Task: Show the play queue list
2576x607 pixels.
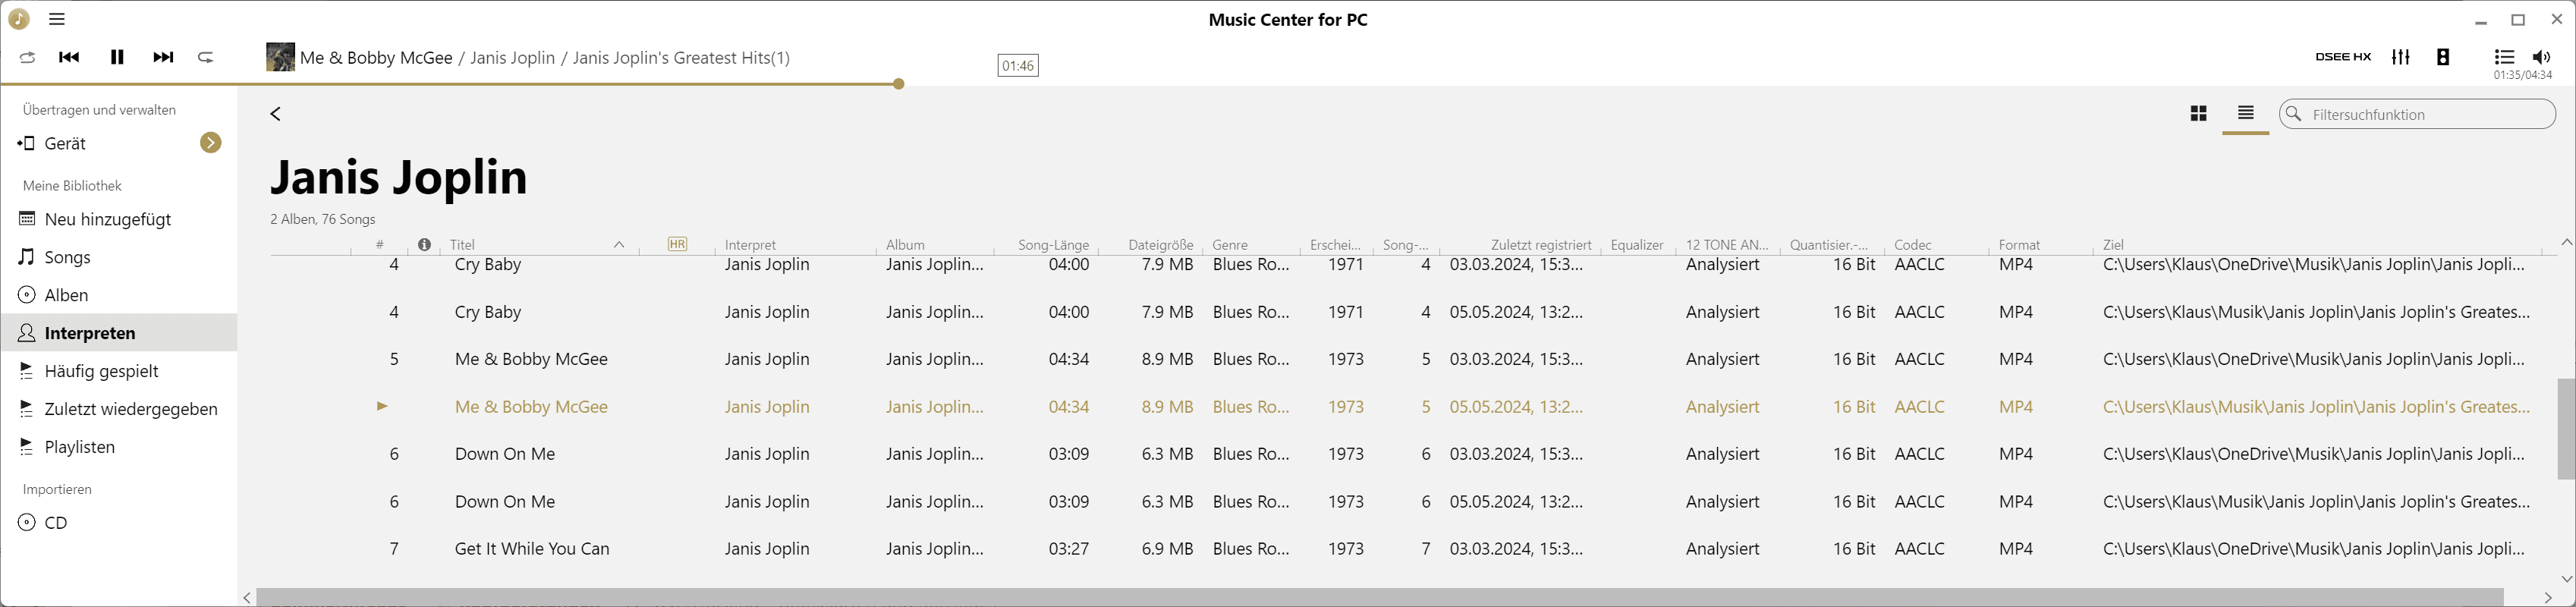Action: [2504, 57]
